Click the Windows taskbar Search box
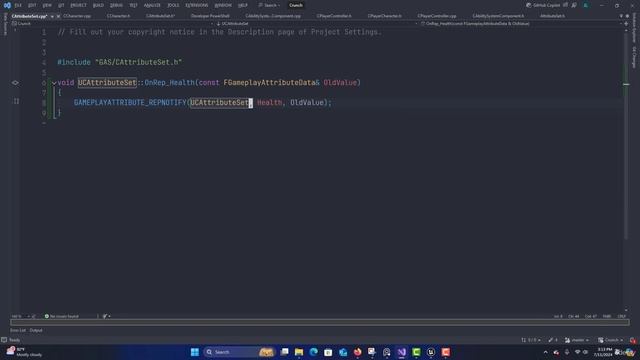Screen dimensions: 640x360 pyautogui.click(x=240, y=352)
